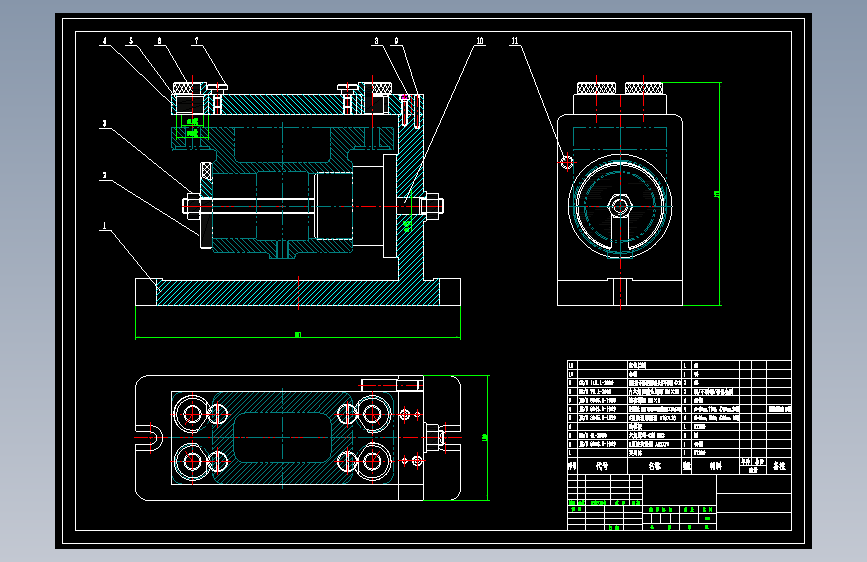Select the 备注 header in the parts list
Viewport: 867px width, 562px height.
[779, 466]
